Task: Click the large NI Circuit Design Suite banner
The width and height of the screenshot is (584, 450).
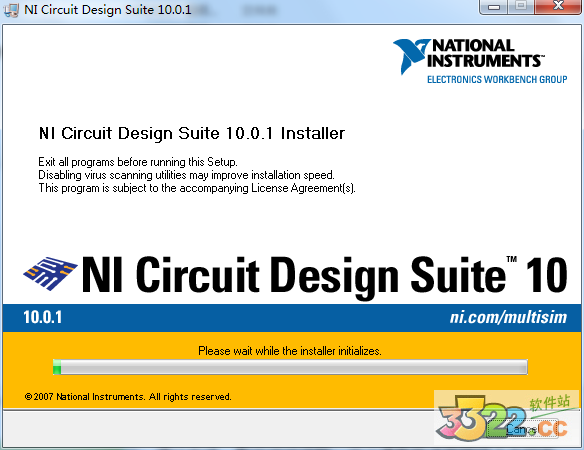Action: click(x=324, y=276)
